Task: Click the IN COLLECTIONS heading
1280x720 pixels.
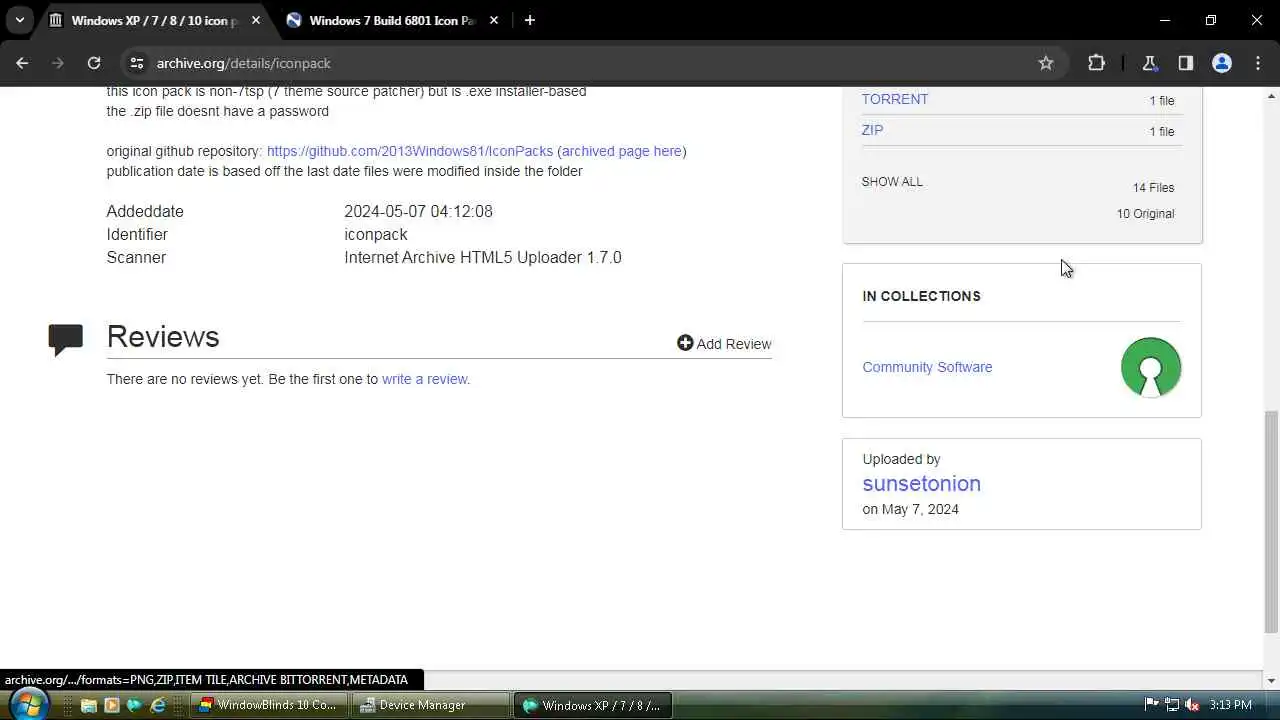Action: [921, 296]
